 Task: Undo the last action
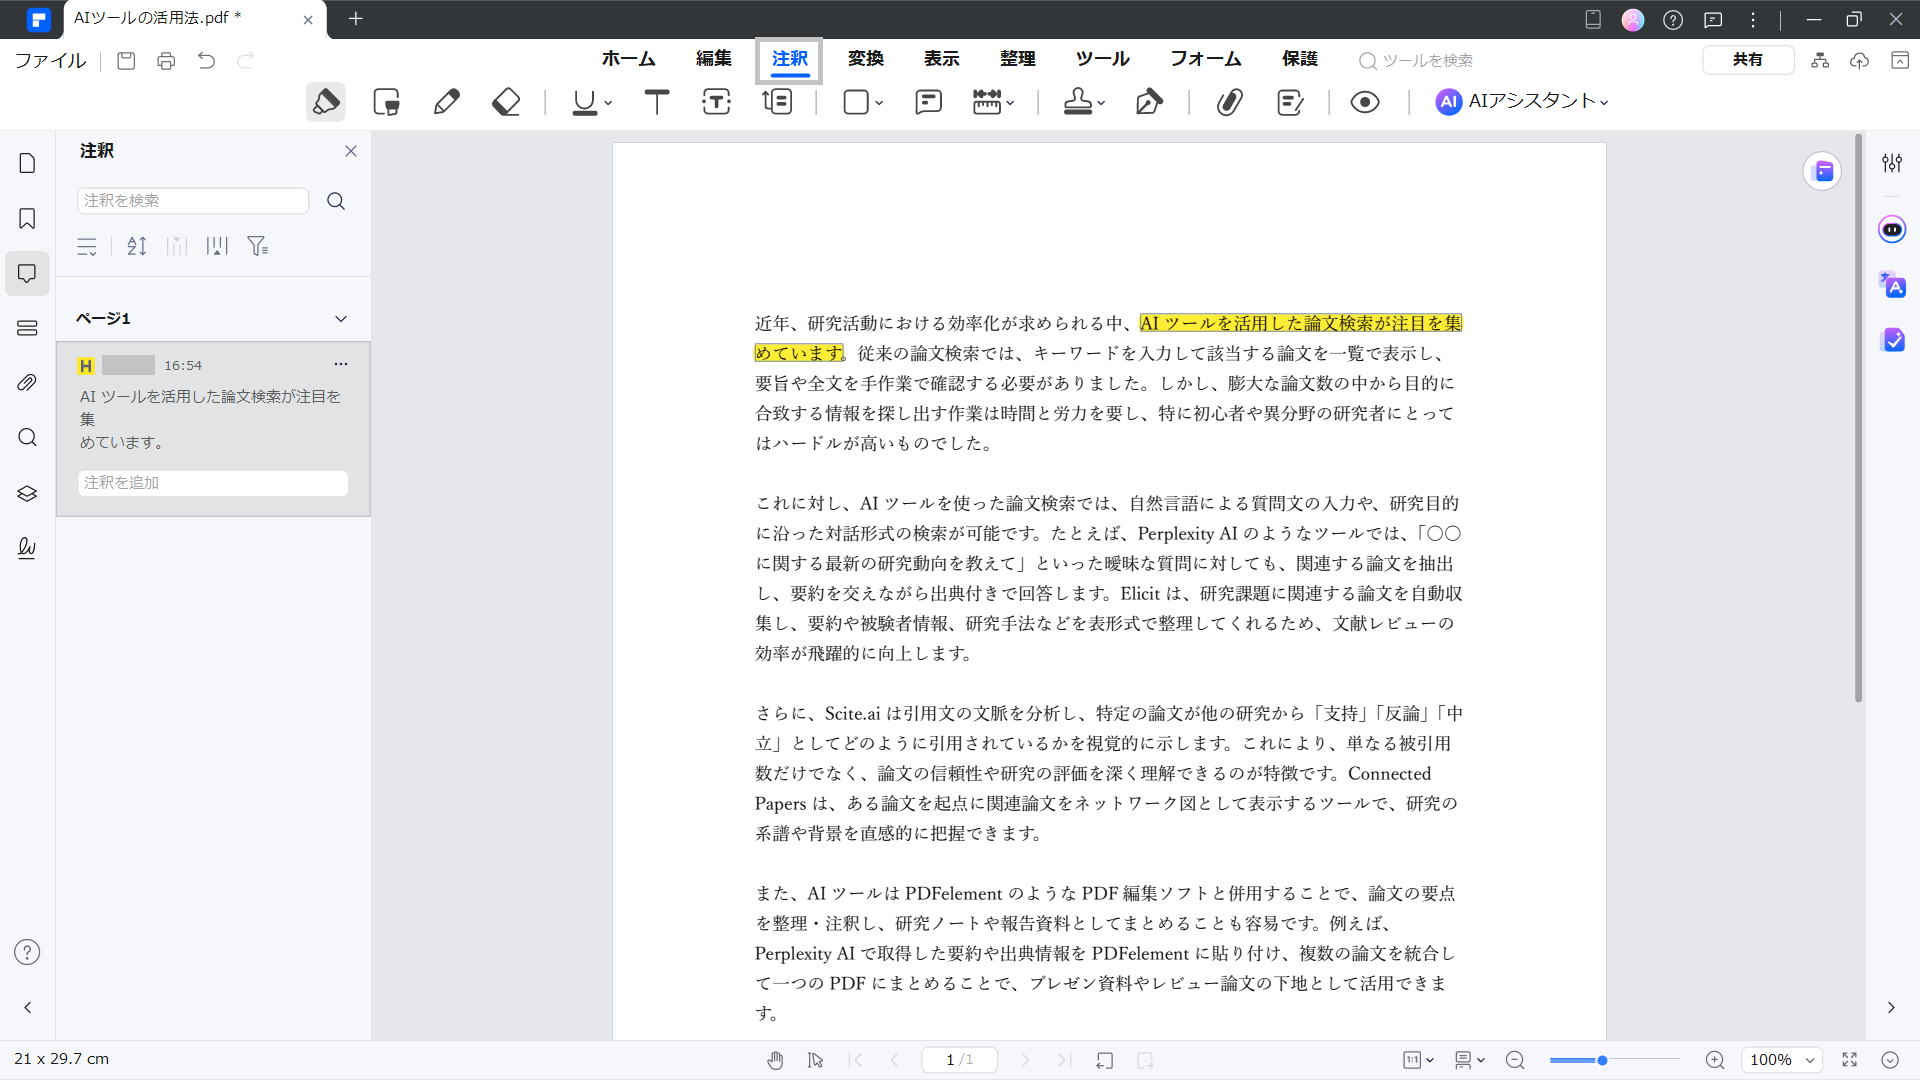206,61
